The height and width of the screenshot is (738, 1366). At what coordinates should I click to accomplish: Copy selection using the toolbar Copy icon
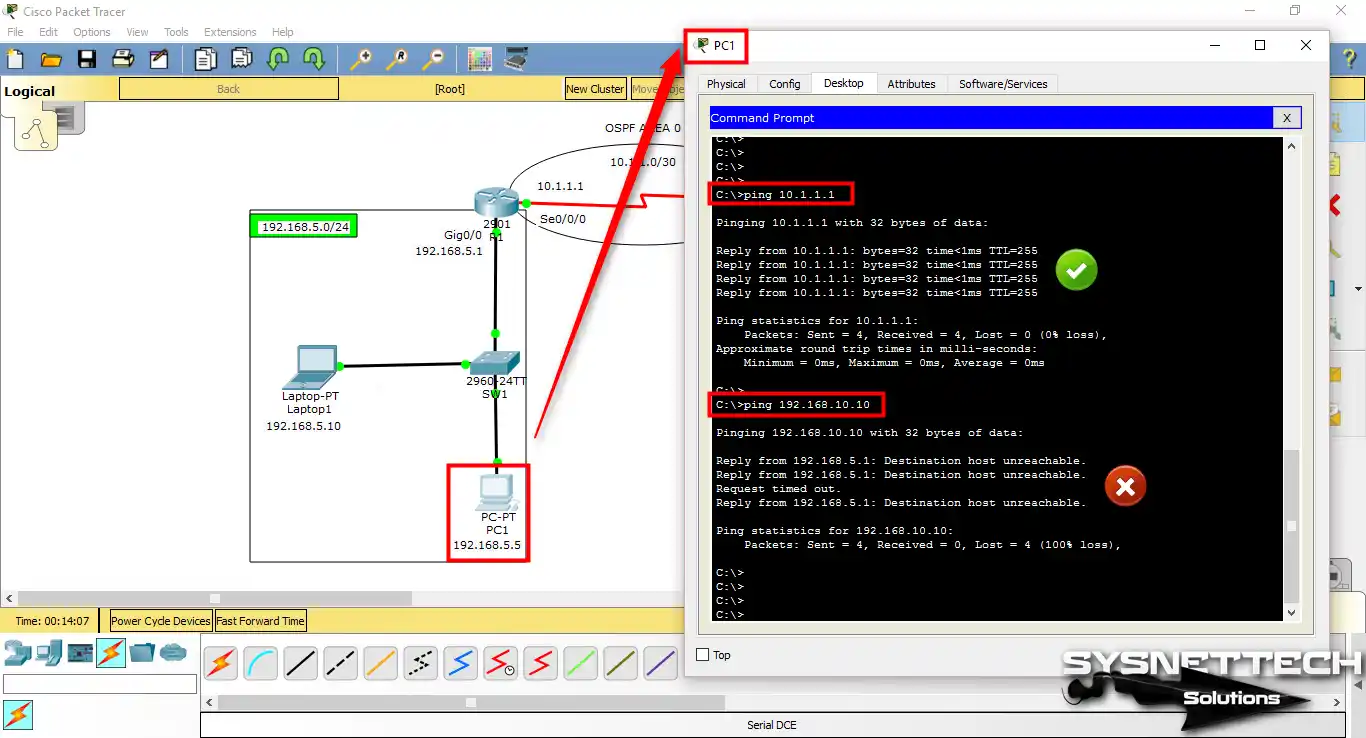point(205,59)
